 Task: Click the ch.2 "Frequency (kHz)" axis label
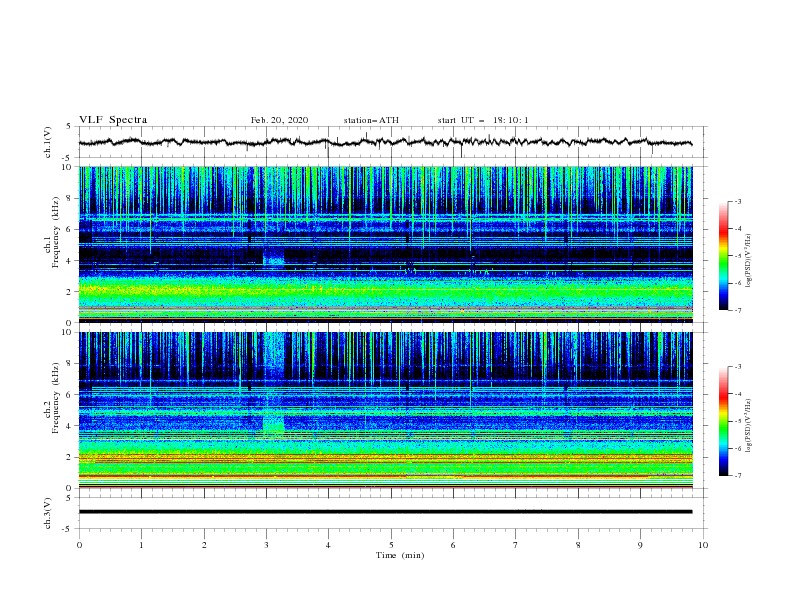56,397
